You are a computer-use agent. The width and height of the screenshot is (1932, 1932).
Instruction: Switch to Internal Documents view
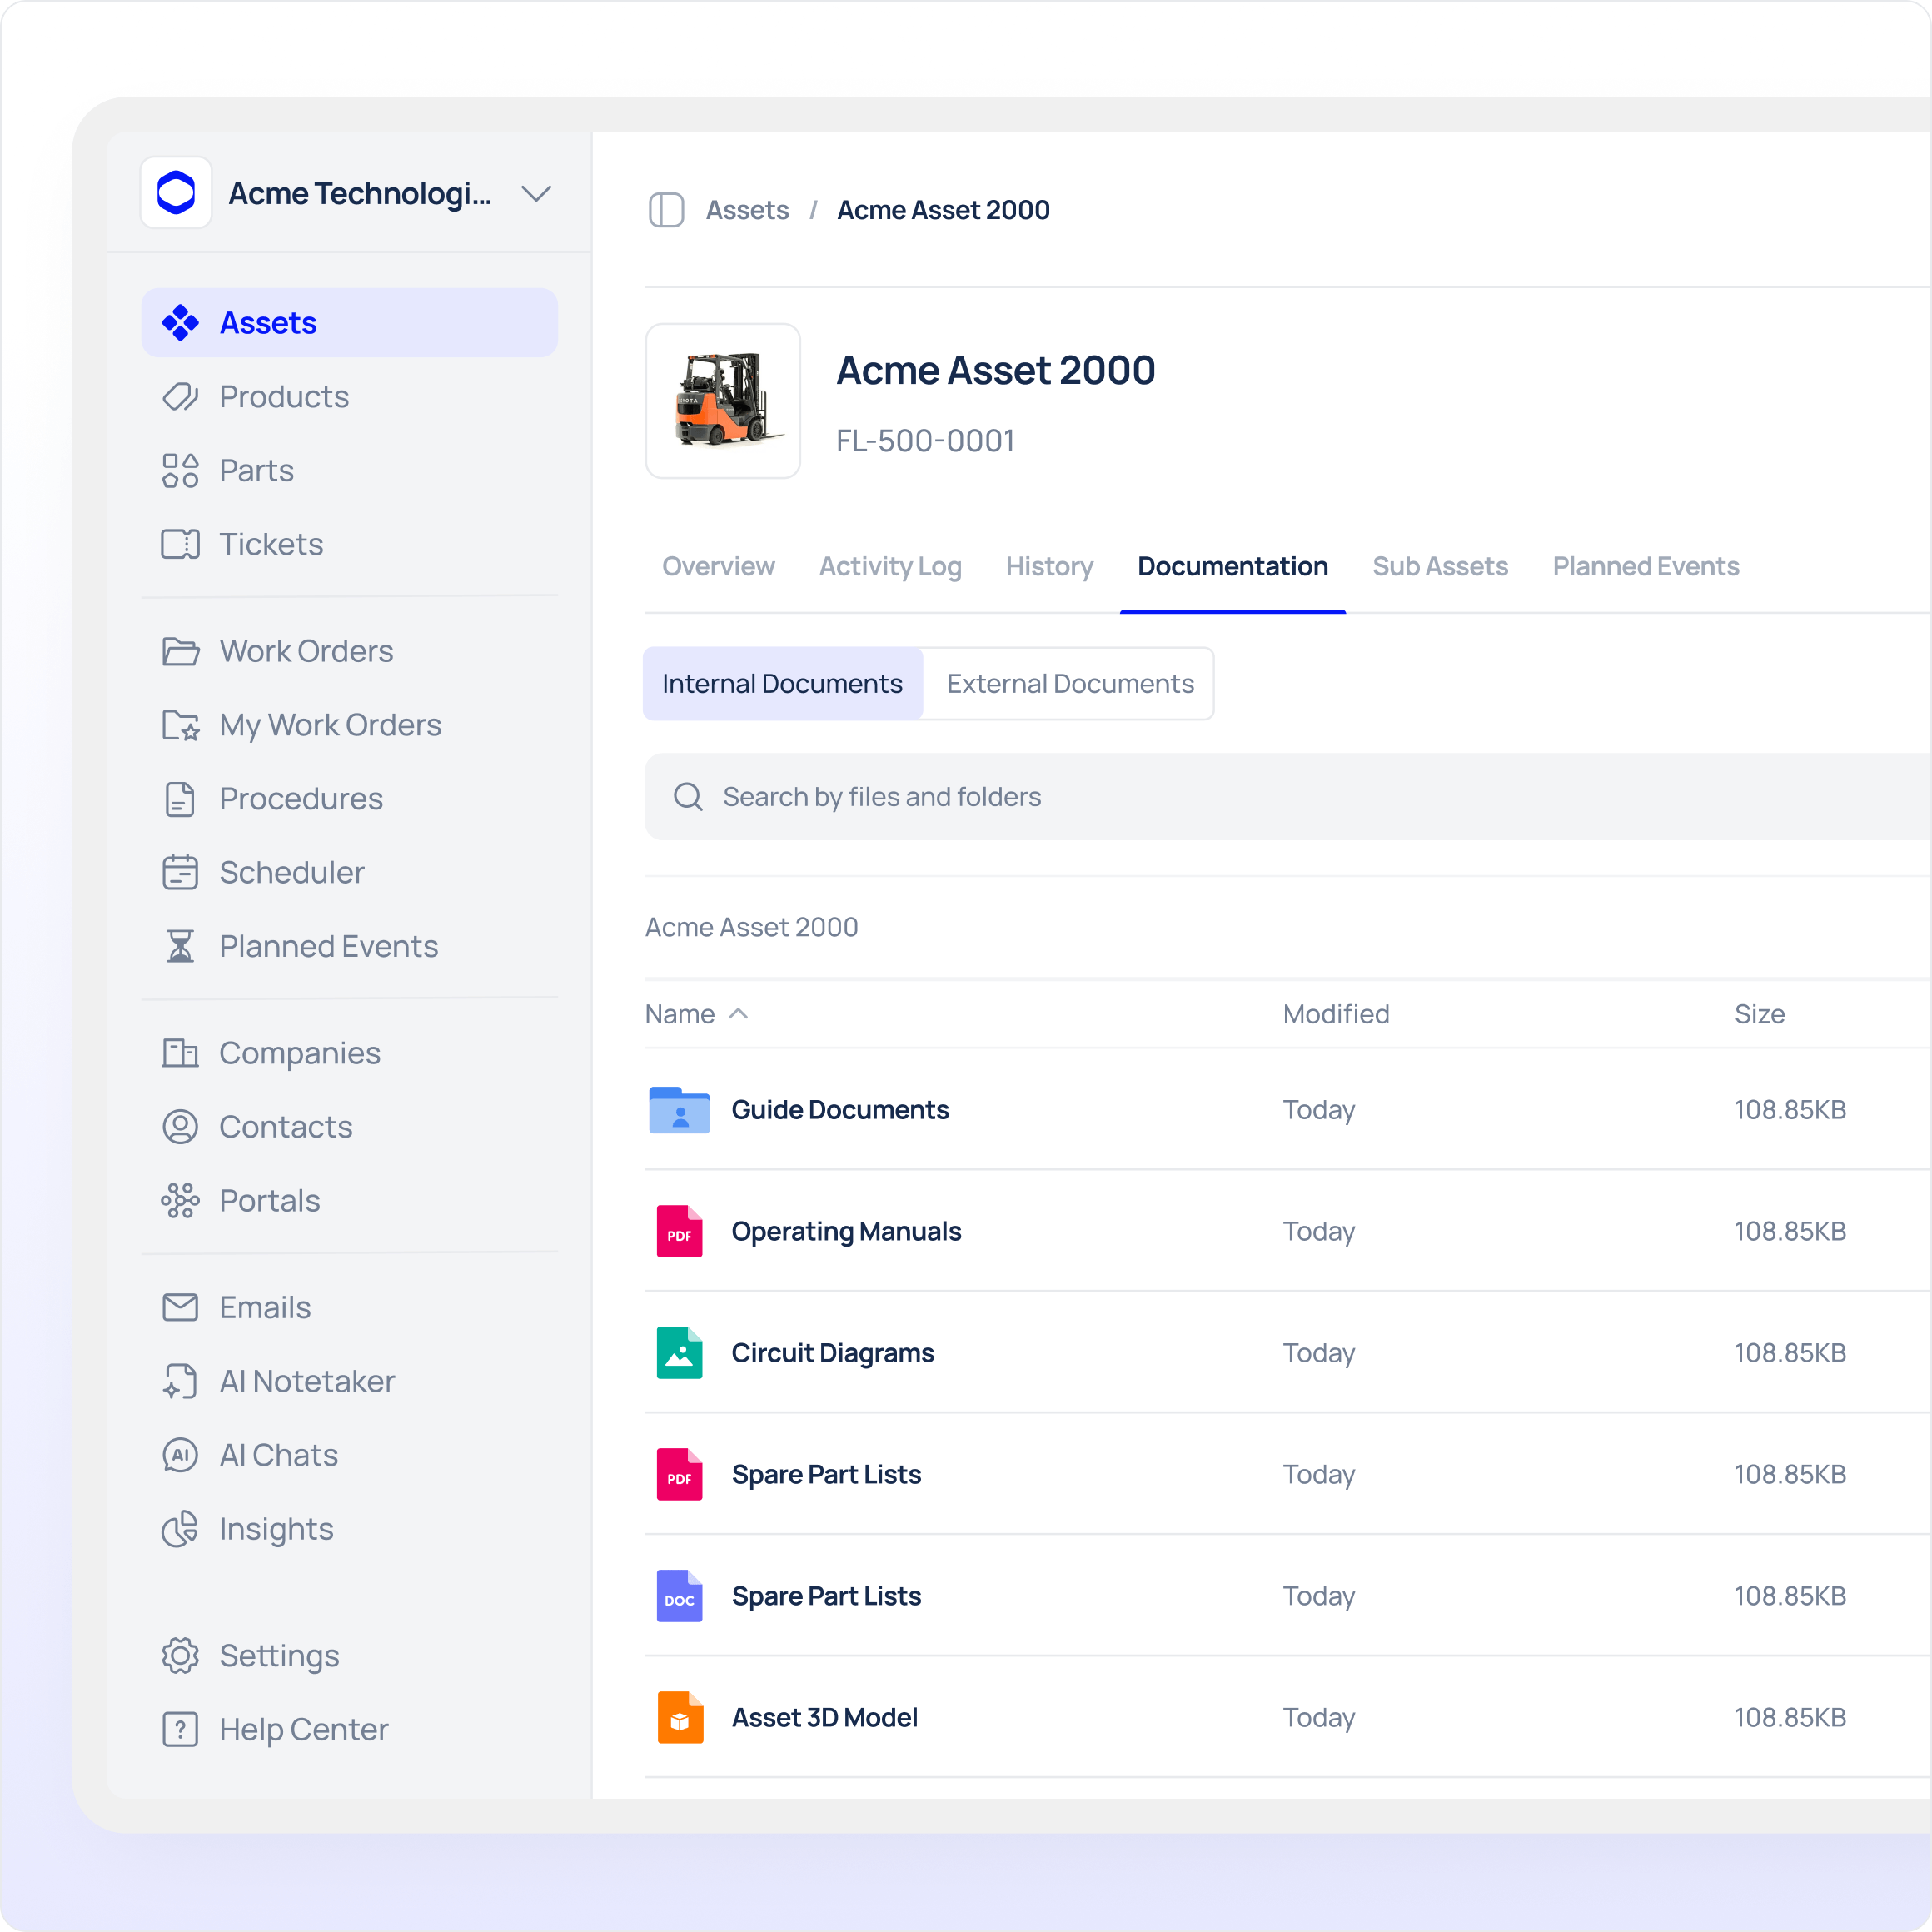(782, 684)
